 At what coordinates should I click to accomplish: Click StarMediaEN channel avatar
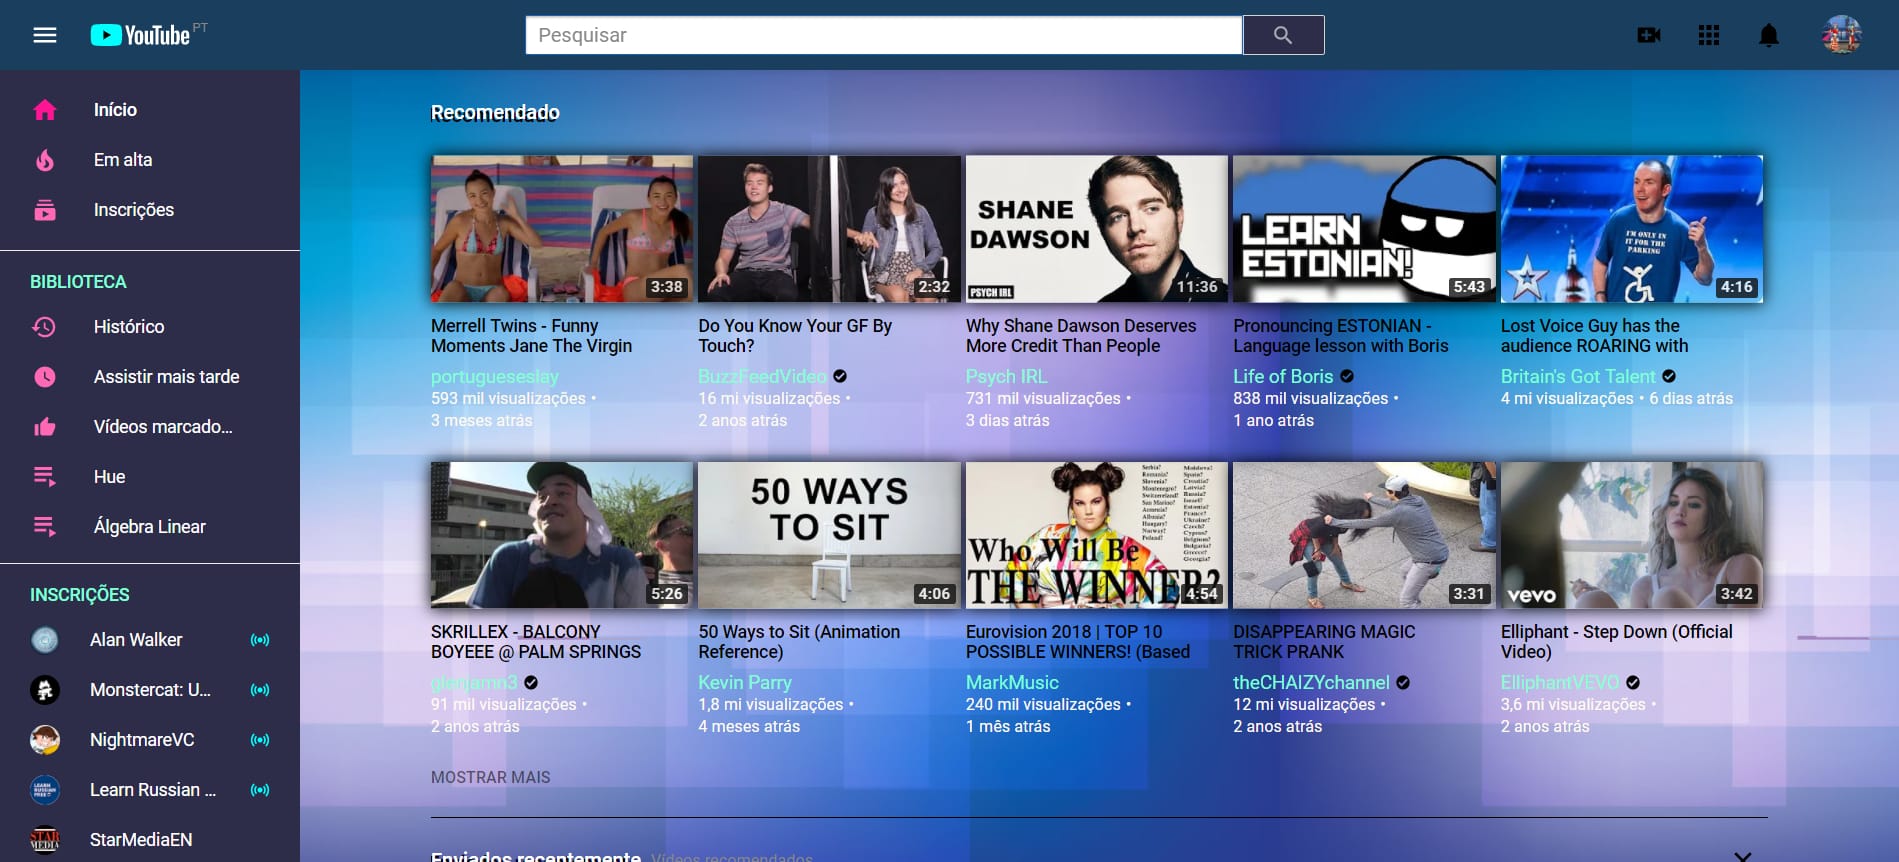45,840
